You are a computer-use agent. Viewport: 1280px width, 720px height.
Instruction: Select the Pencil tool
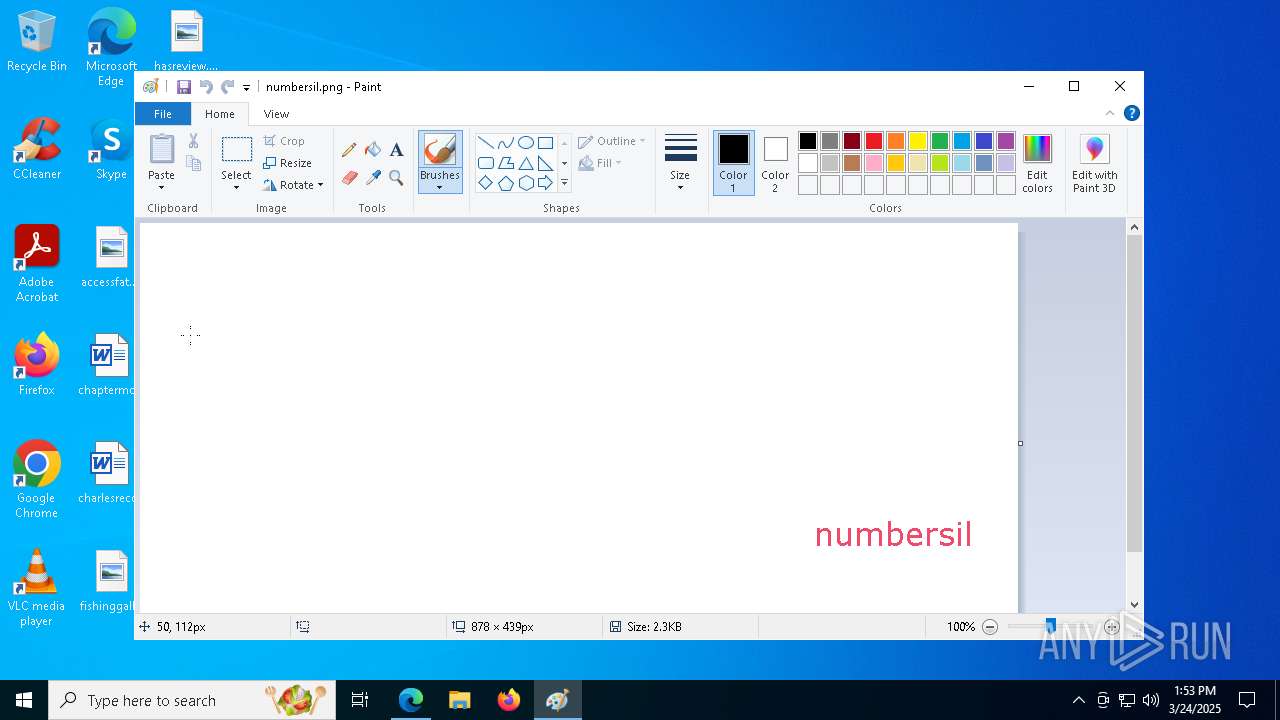click(x=349, y=150)
